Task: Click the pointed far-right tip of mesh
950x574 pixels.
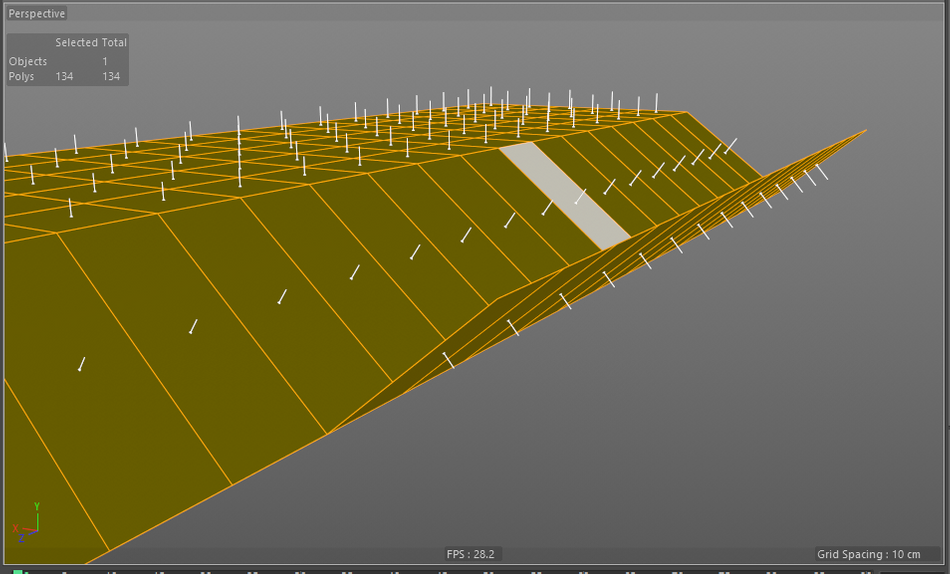Action: pos(863,131)
